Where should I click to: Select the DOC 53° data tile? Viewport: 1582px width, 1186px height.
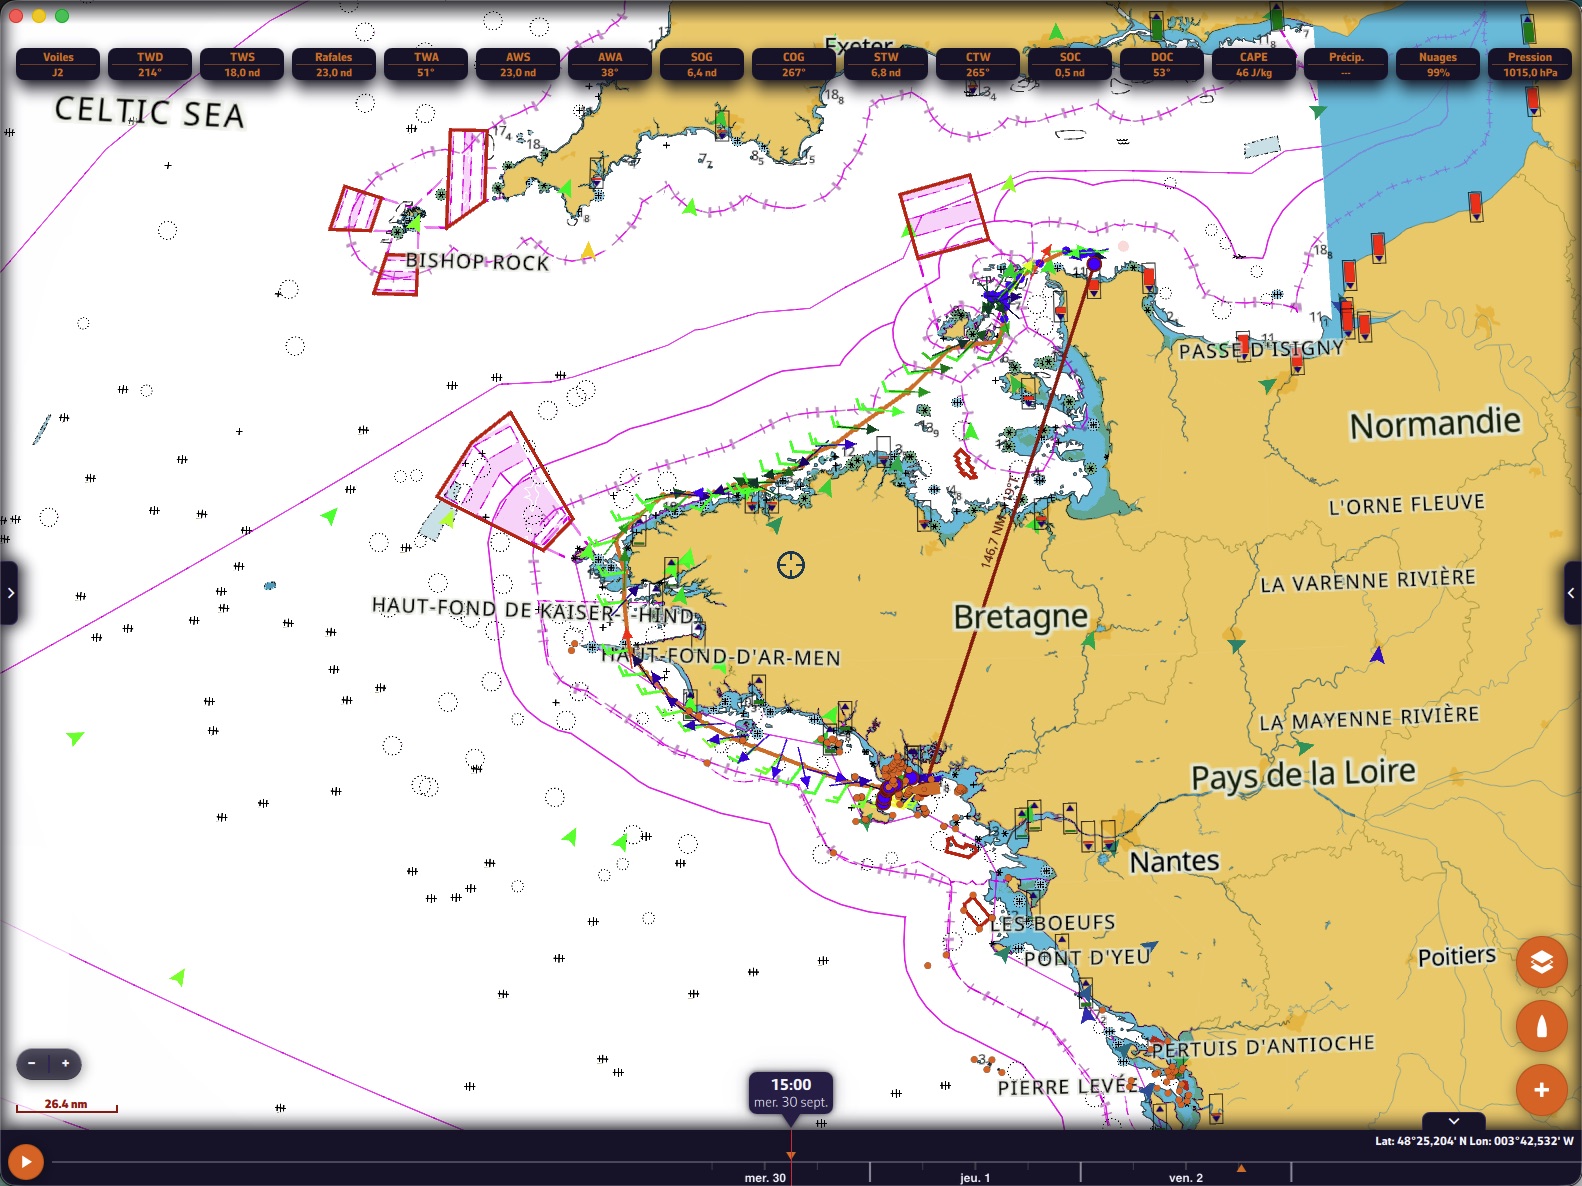[x=1162, y=64]
